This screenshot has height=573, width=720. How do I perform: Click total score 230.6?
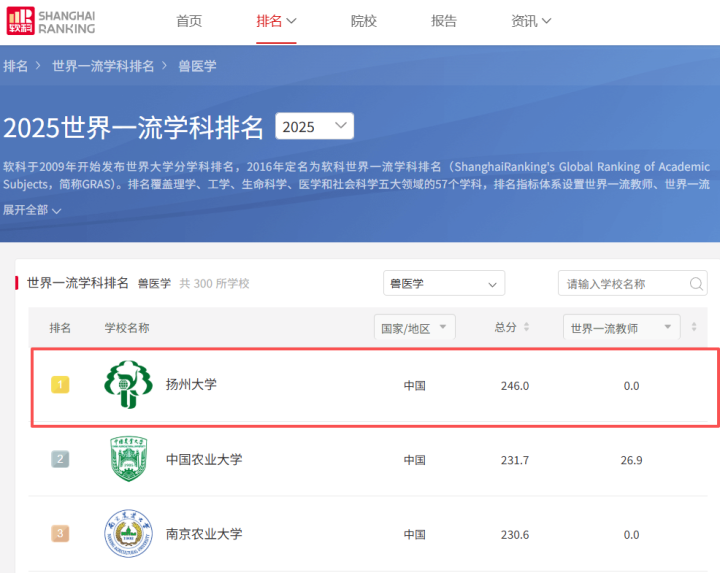pos(515,535)
